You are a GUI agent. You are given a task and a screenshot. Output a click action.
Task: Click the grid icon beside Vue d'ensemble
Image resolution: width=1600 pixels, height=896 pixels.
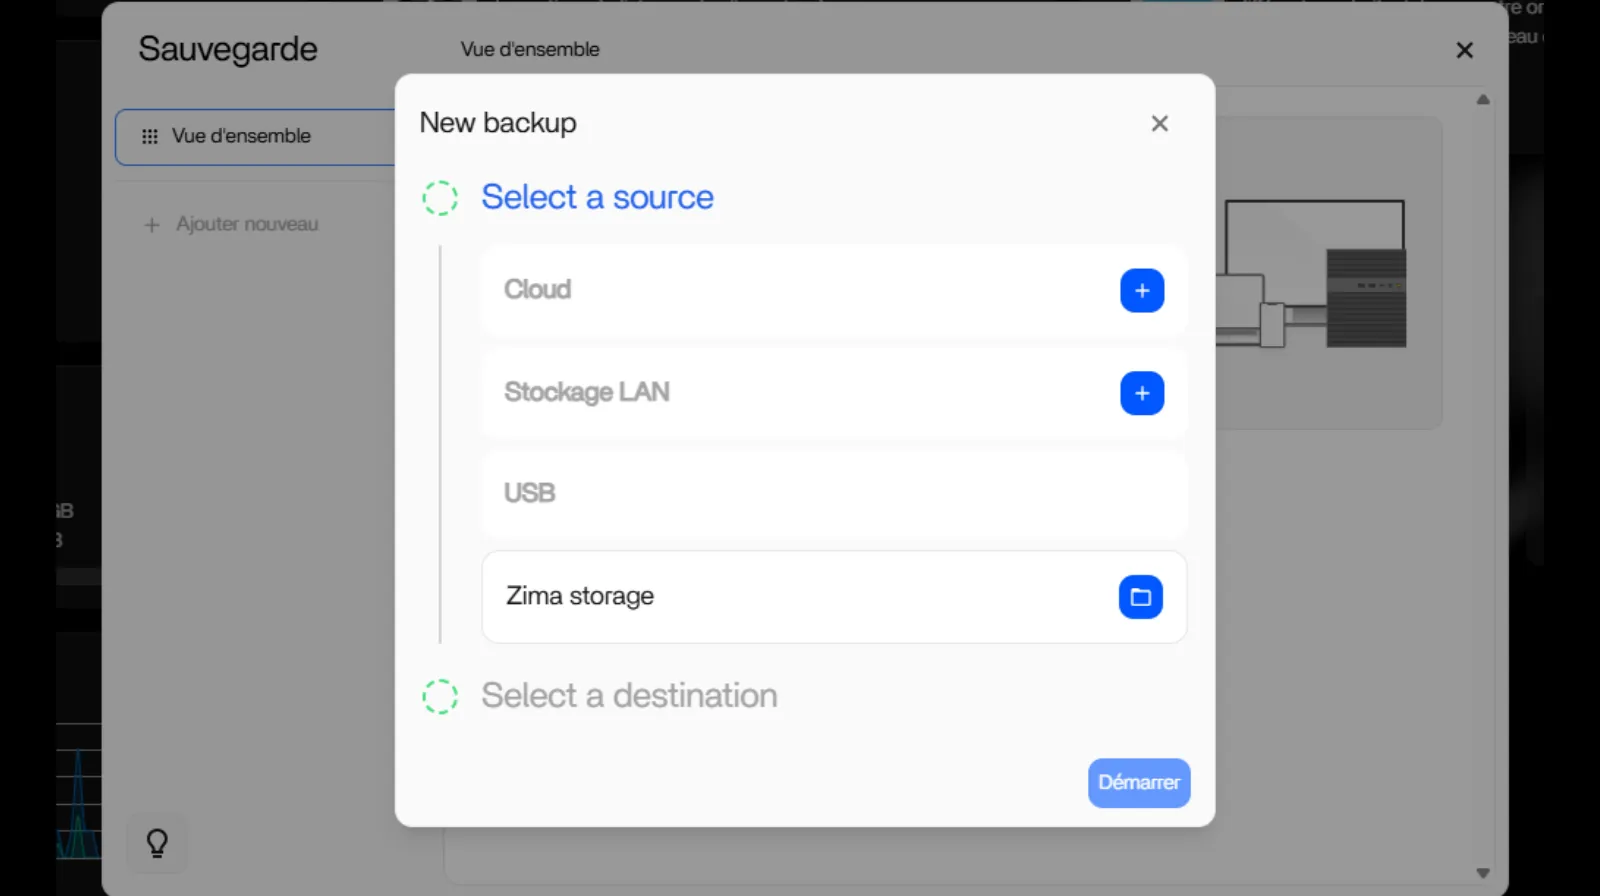click(150, 136)
